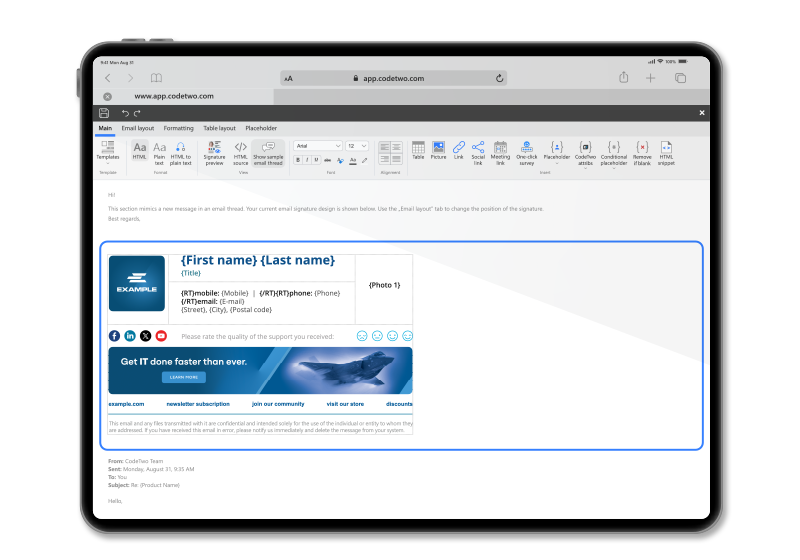The image size is (800, 560).
Task: Open the Arial font family dropdown
Action: pos(318,146)
